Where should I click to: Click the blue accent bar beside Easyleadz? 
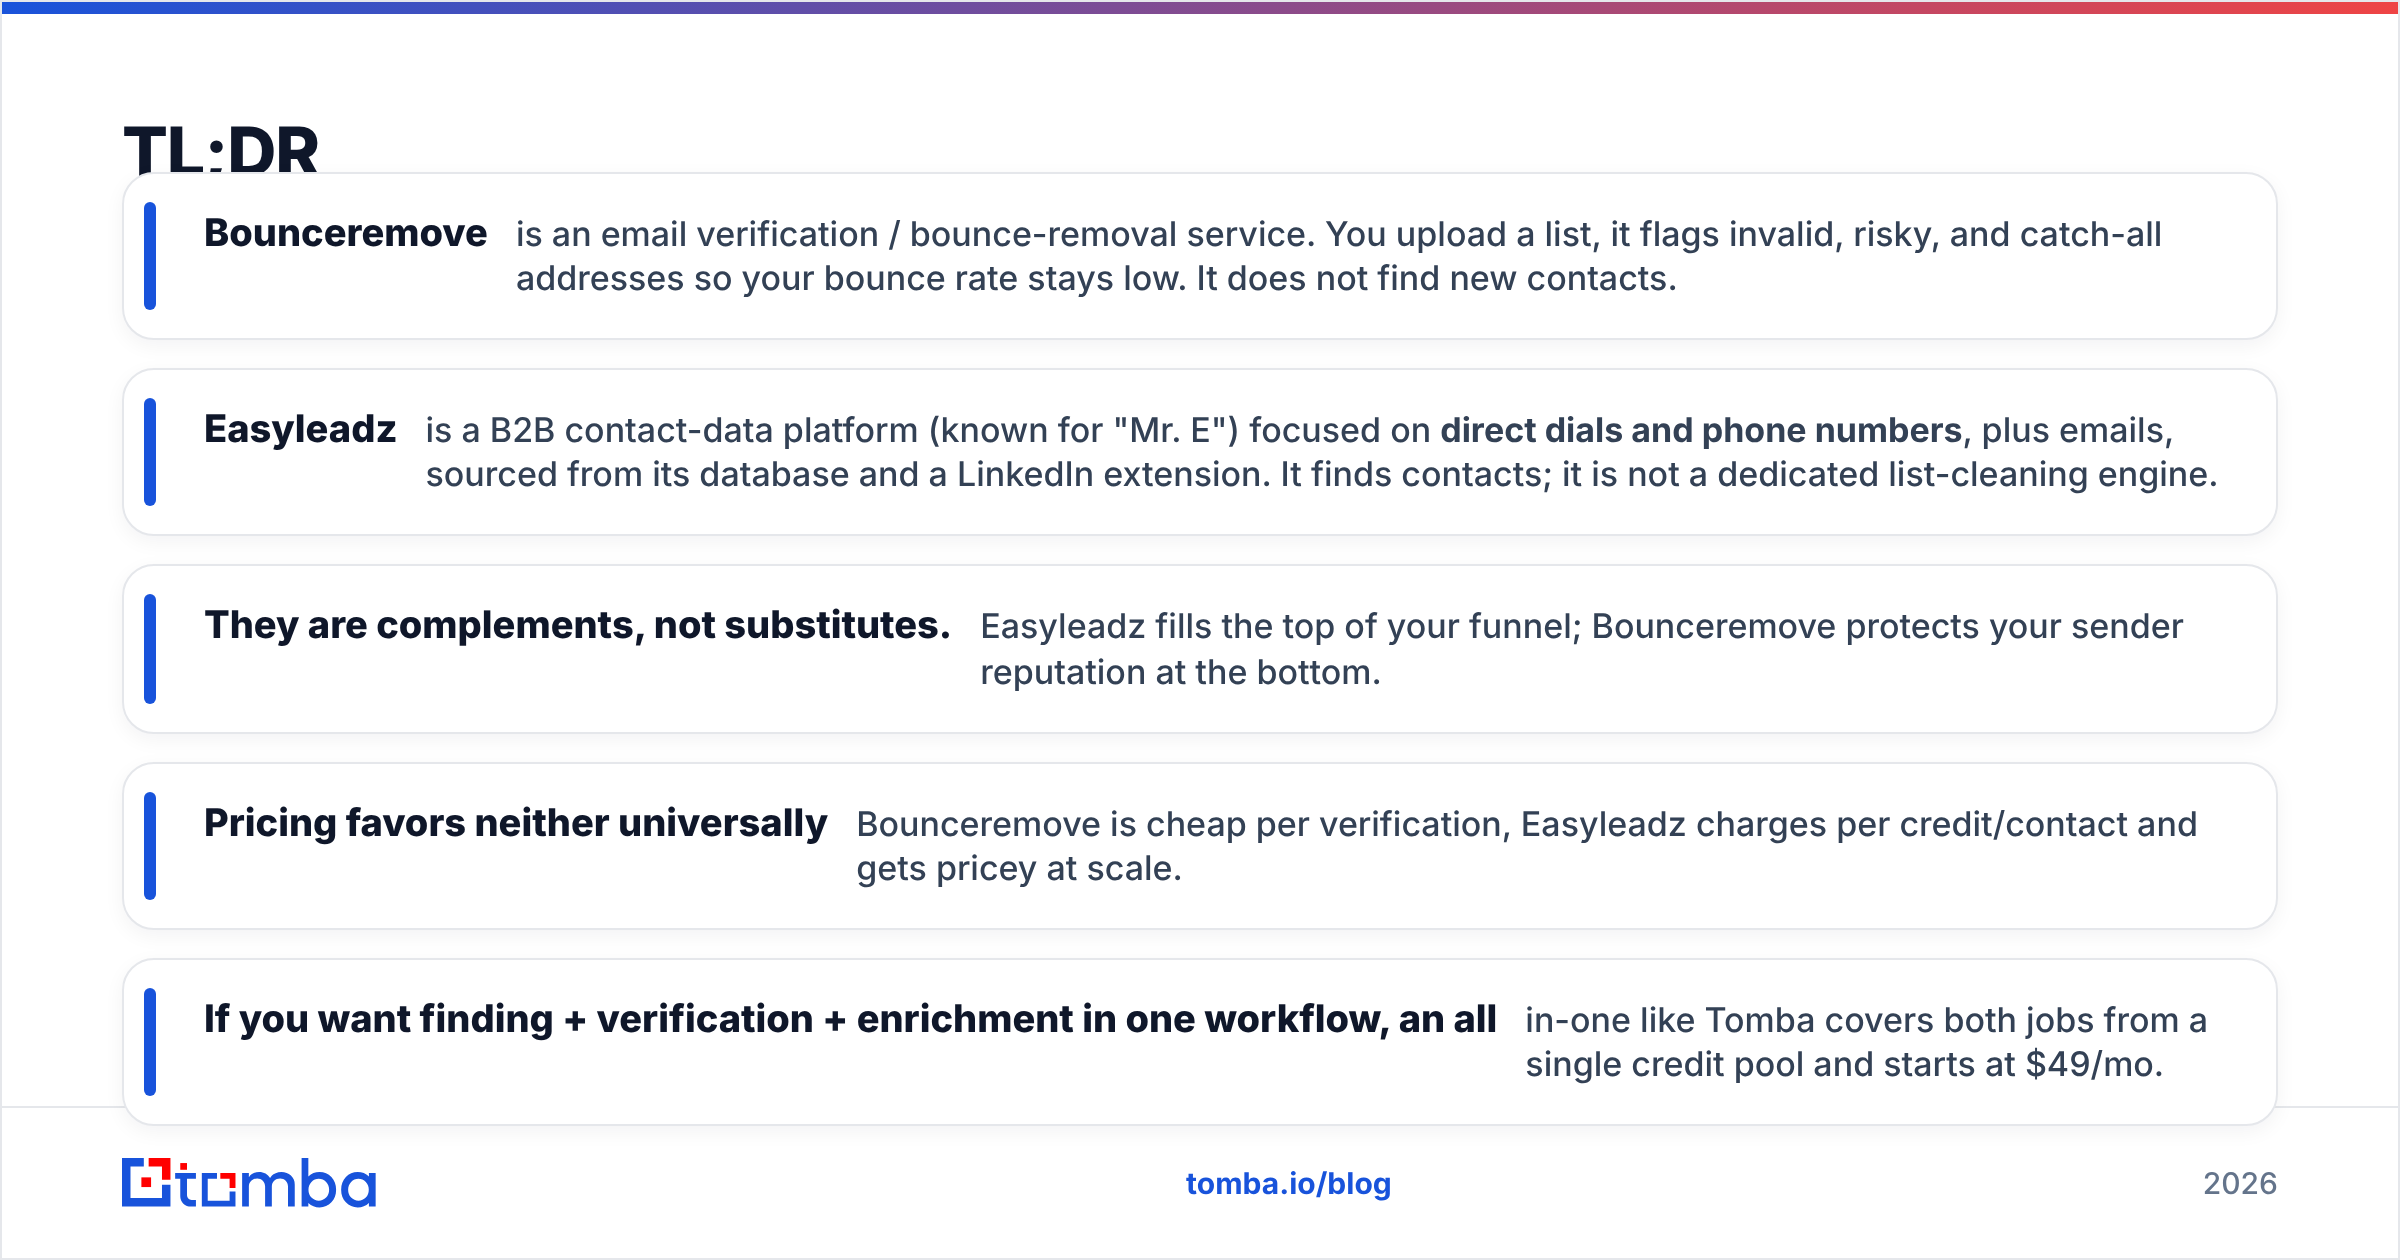(150, 452)
